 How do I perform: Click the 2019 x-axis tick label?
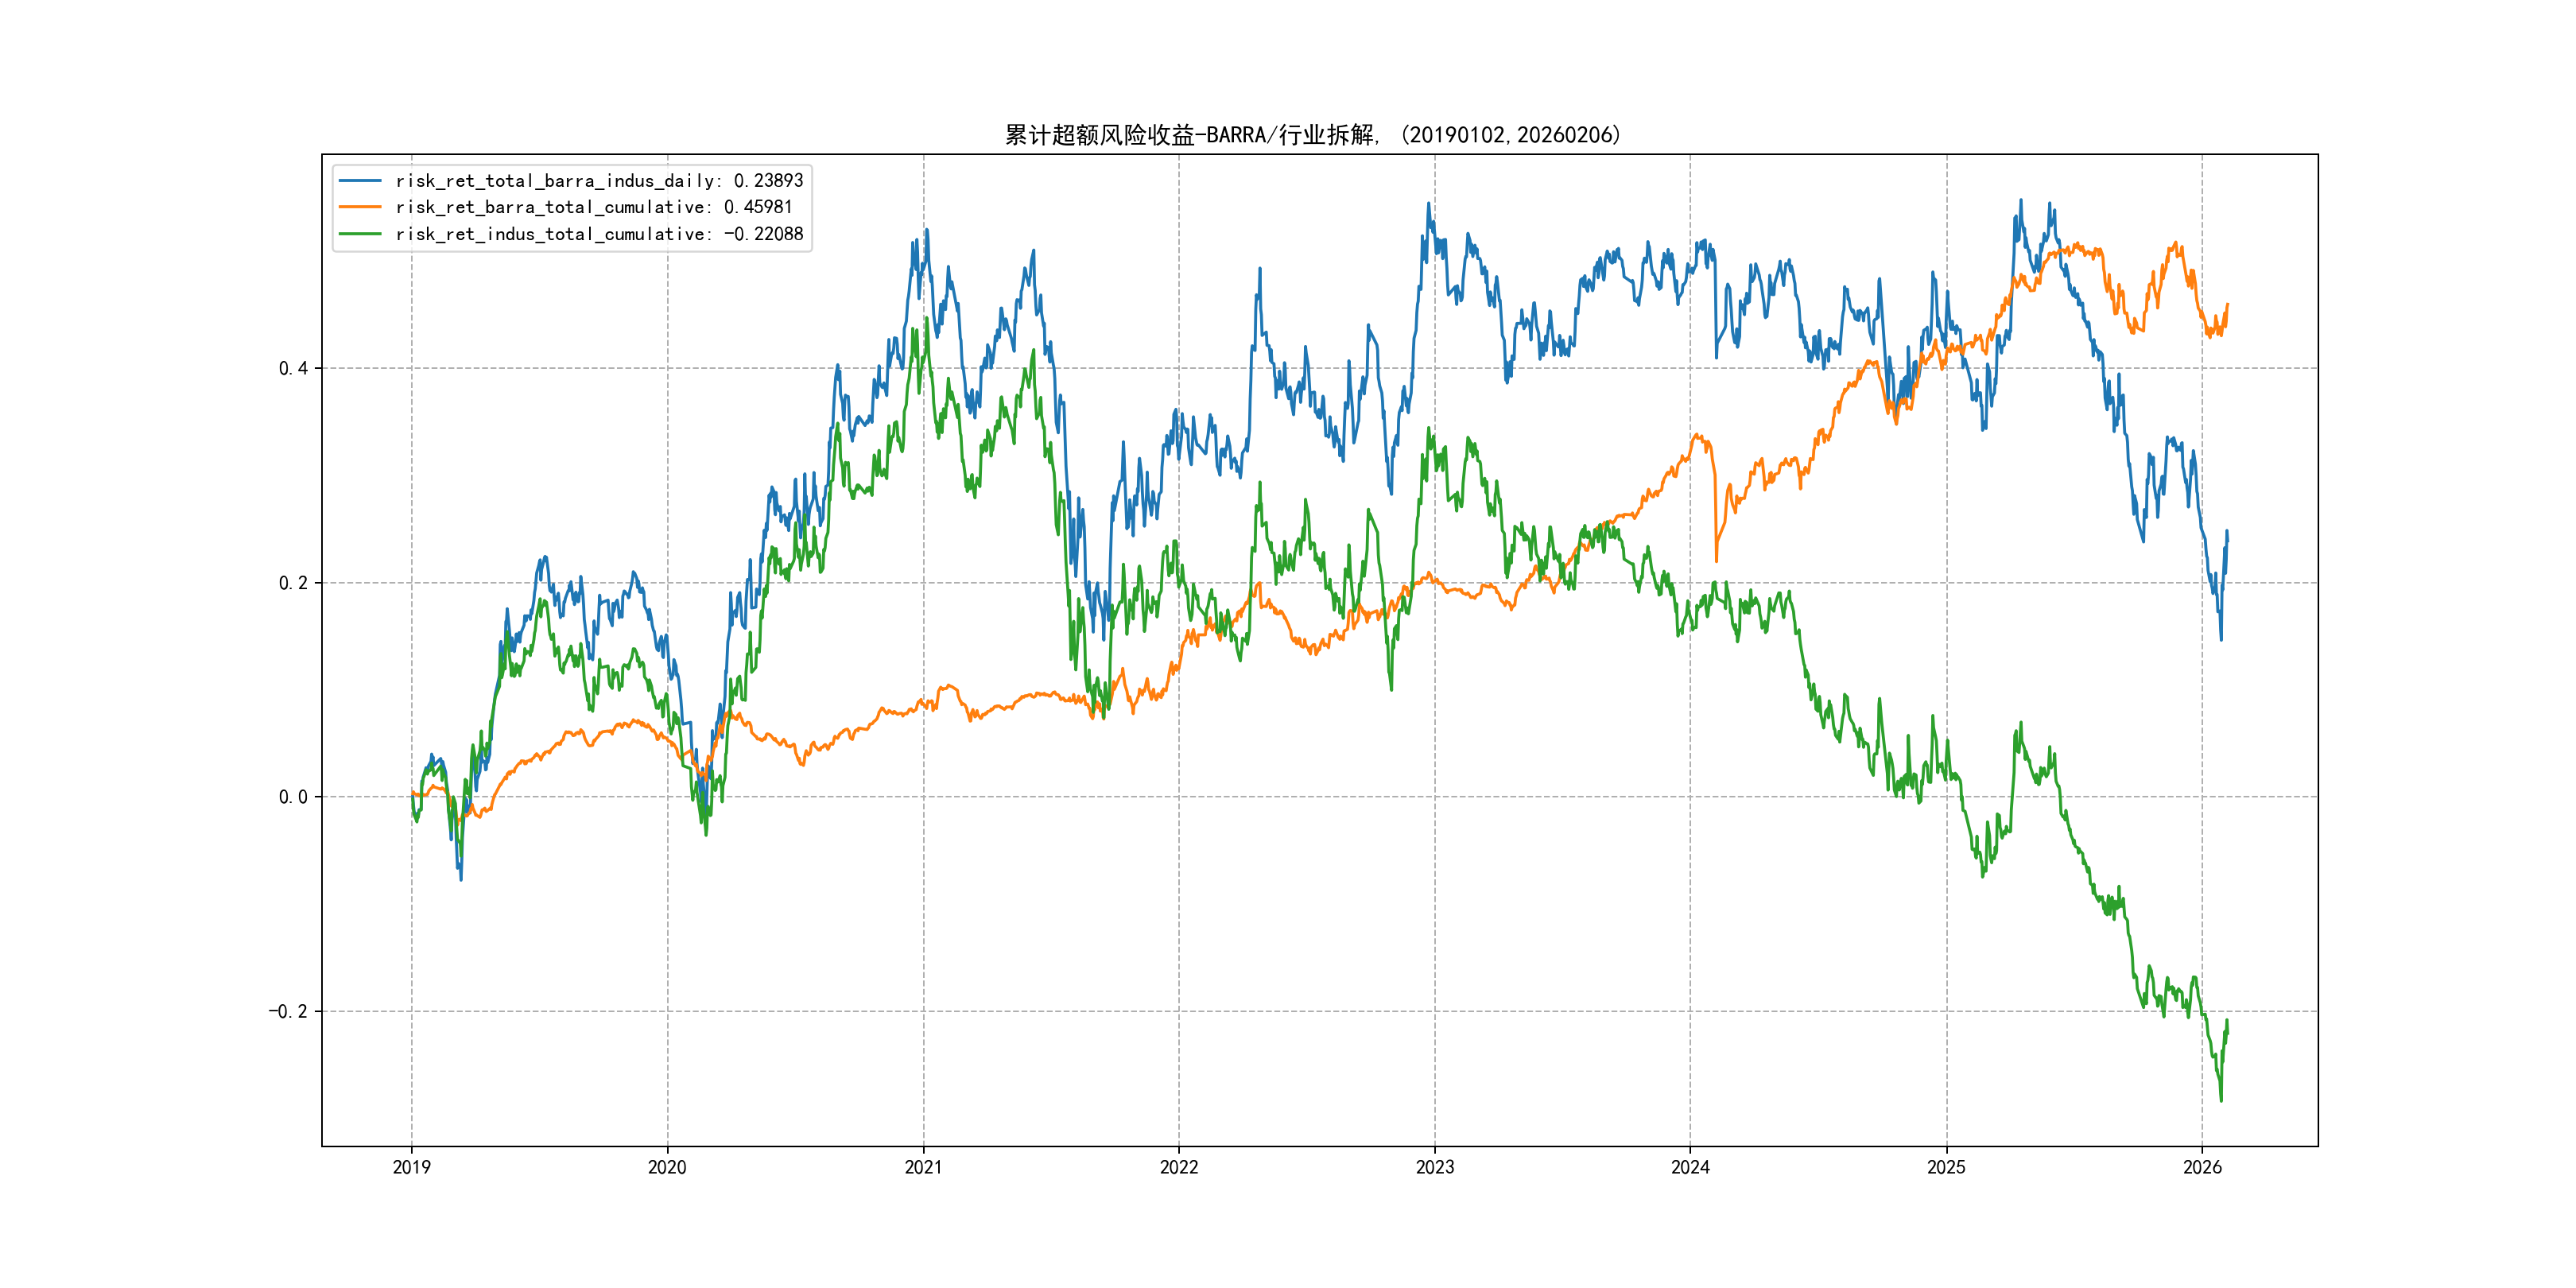(x=411, y=1168)
